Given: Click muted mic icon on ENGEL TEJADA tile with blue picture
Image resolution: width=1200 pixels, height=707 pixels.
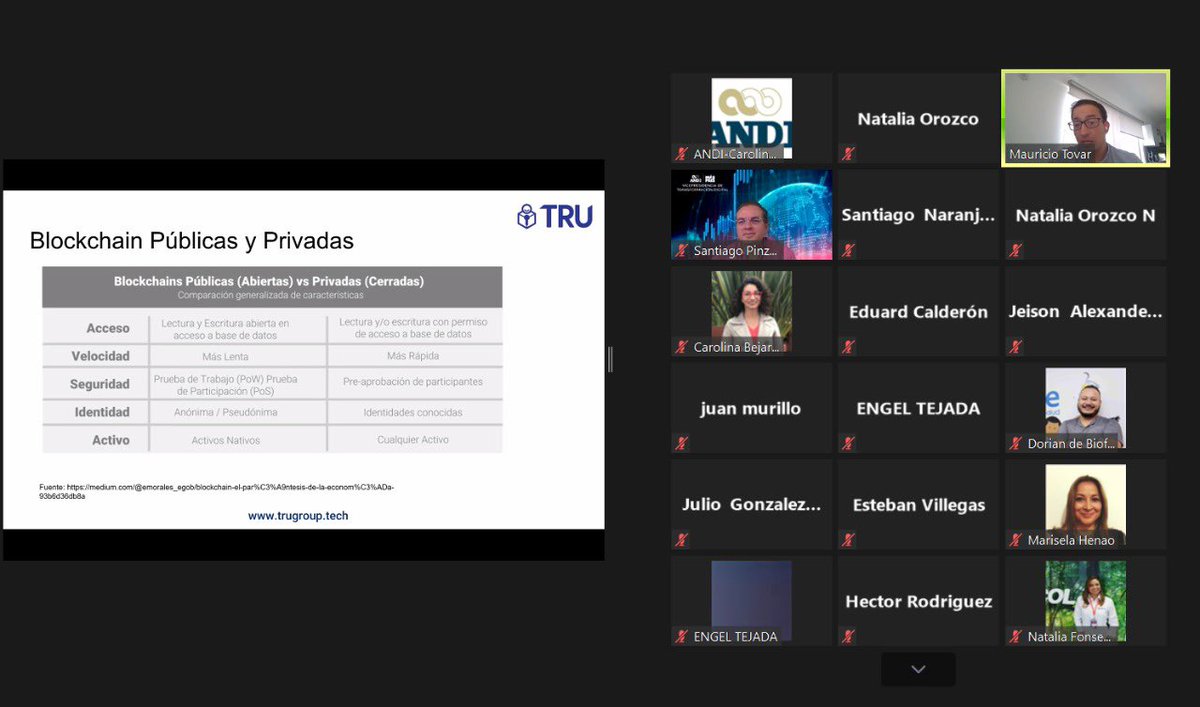Looking at the screenshot, I should coord(682,636).
